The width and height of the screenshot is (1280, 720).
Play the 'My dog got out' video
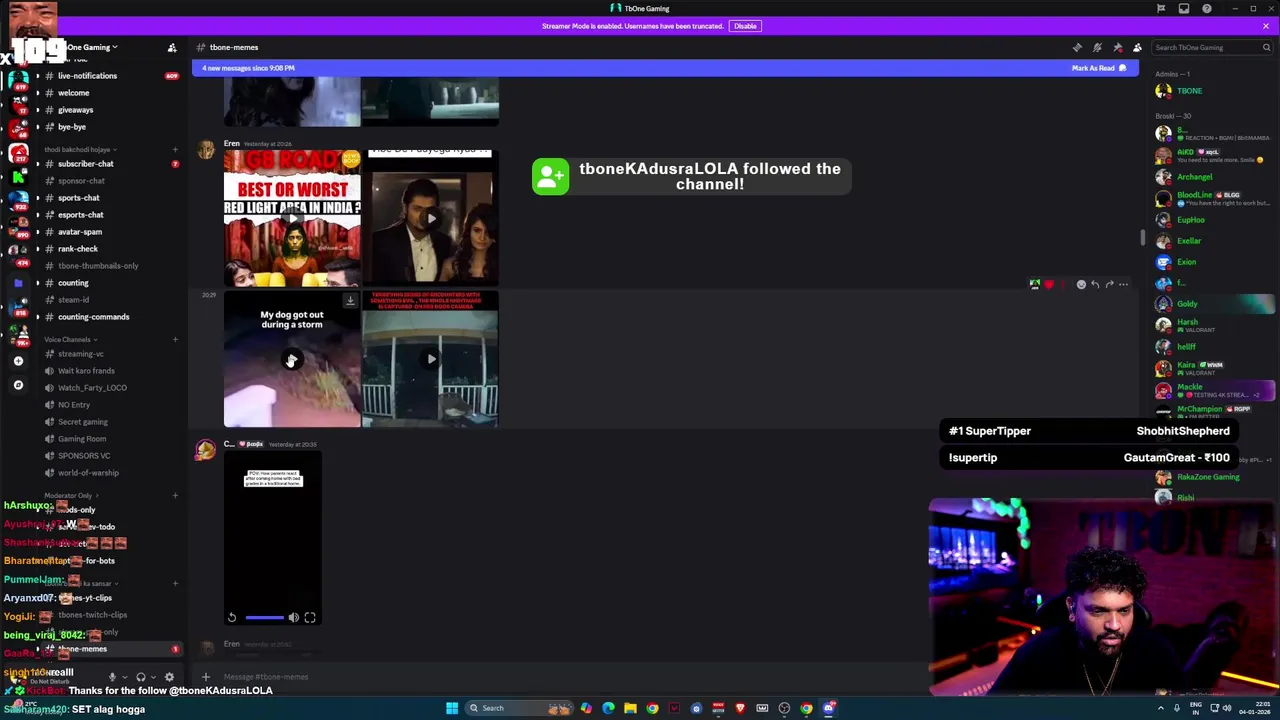[x=291, y=360]
